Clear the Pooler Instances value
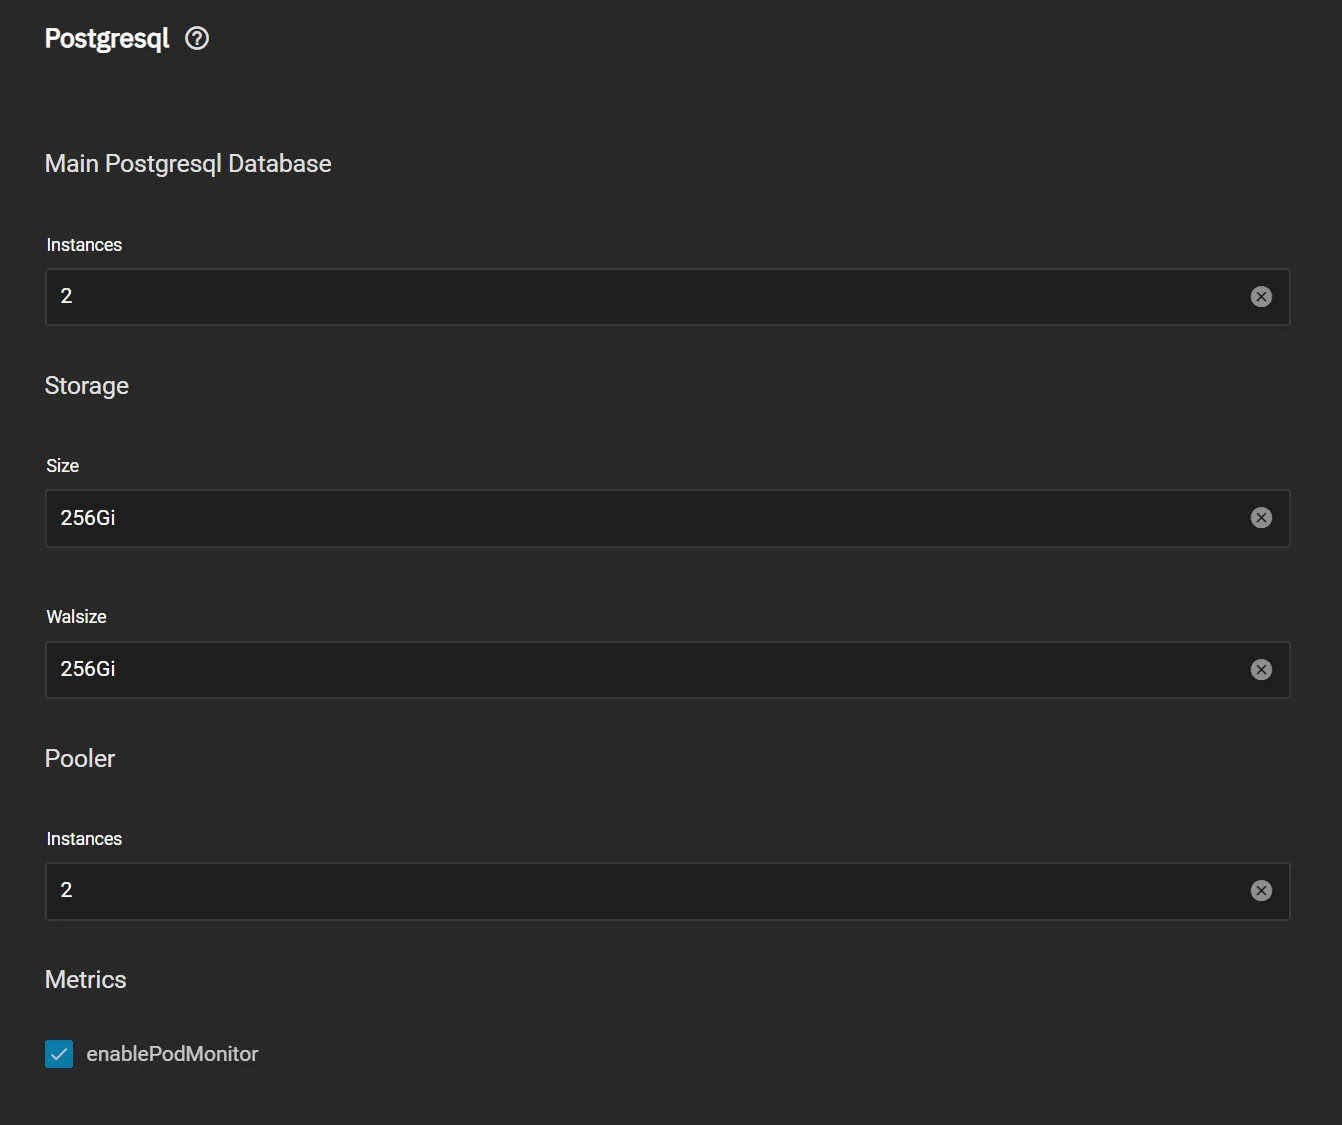Screen dimensions: 1342x1125 (1261, 890)
